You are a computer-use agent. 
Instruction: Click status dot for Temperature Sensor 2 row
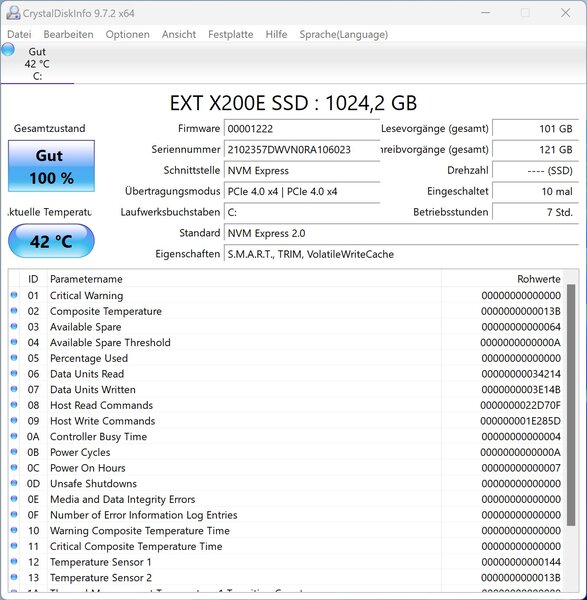tap(14, 577)
